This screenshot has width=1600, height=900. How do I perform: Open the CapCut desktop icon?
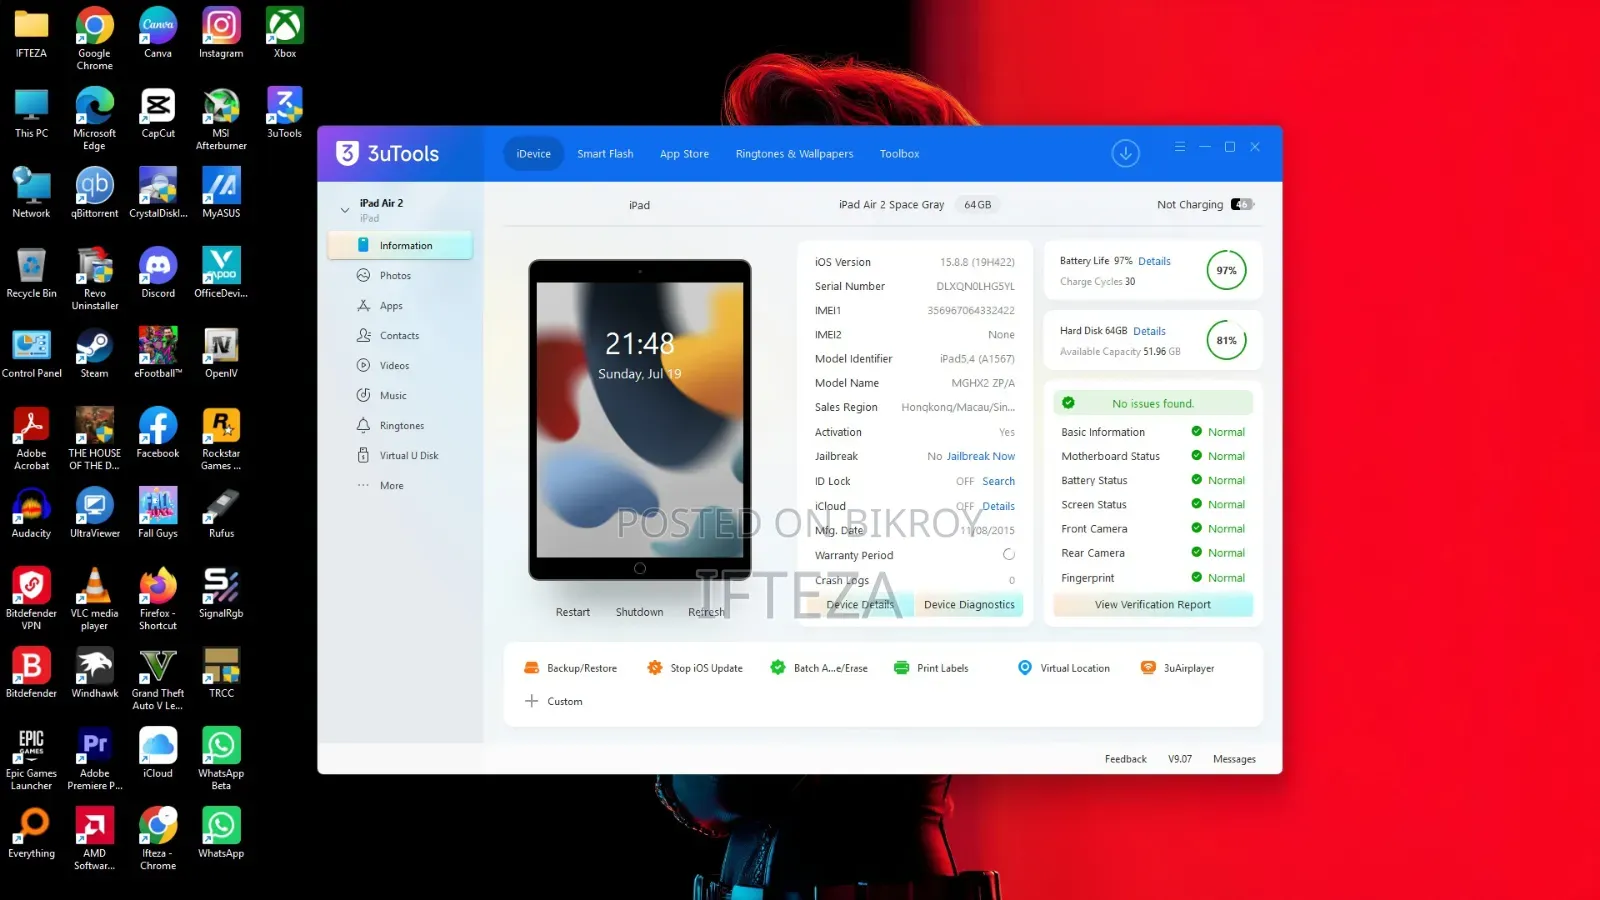click(x=158, y=112)
